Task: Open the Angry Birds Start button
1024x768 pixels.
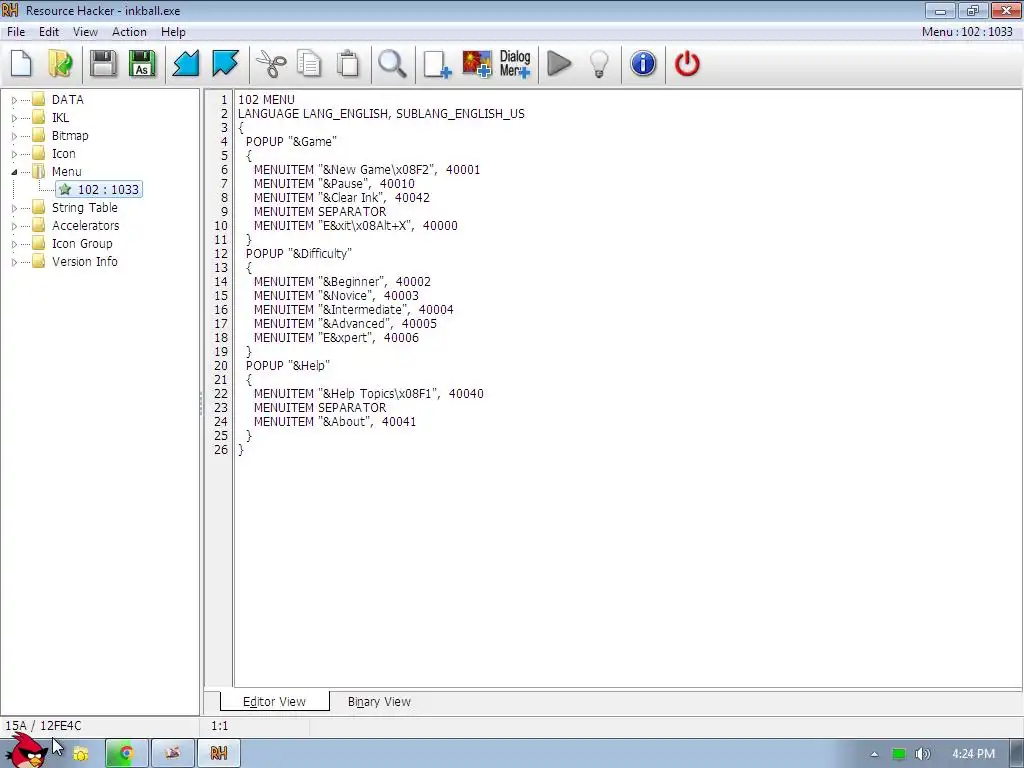Action: (25, 752)
